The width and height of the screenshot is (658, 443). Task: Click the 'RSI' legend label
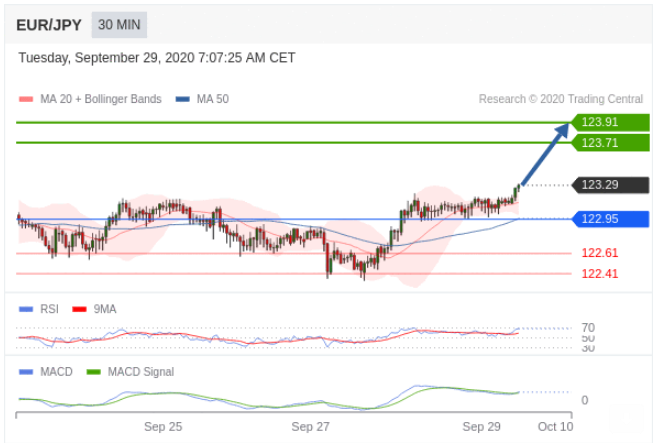click(50, 309)
